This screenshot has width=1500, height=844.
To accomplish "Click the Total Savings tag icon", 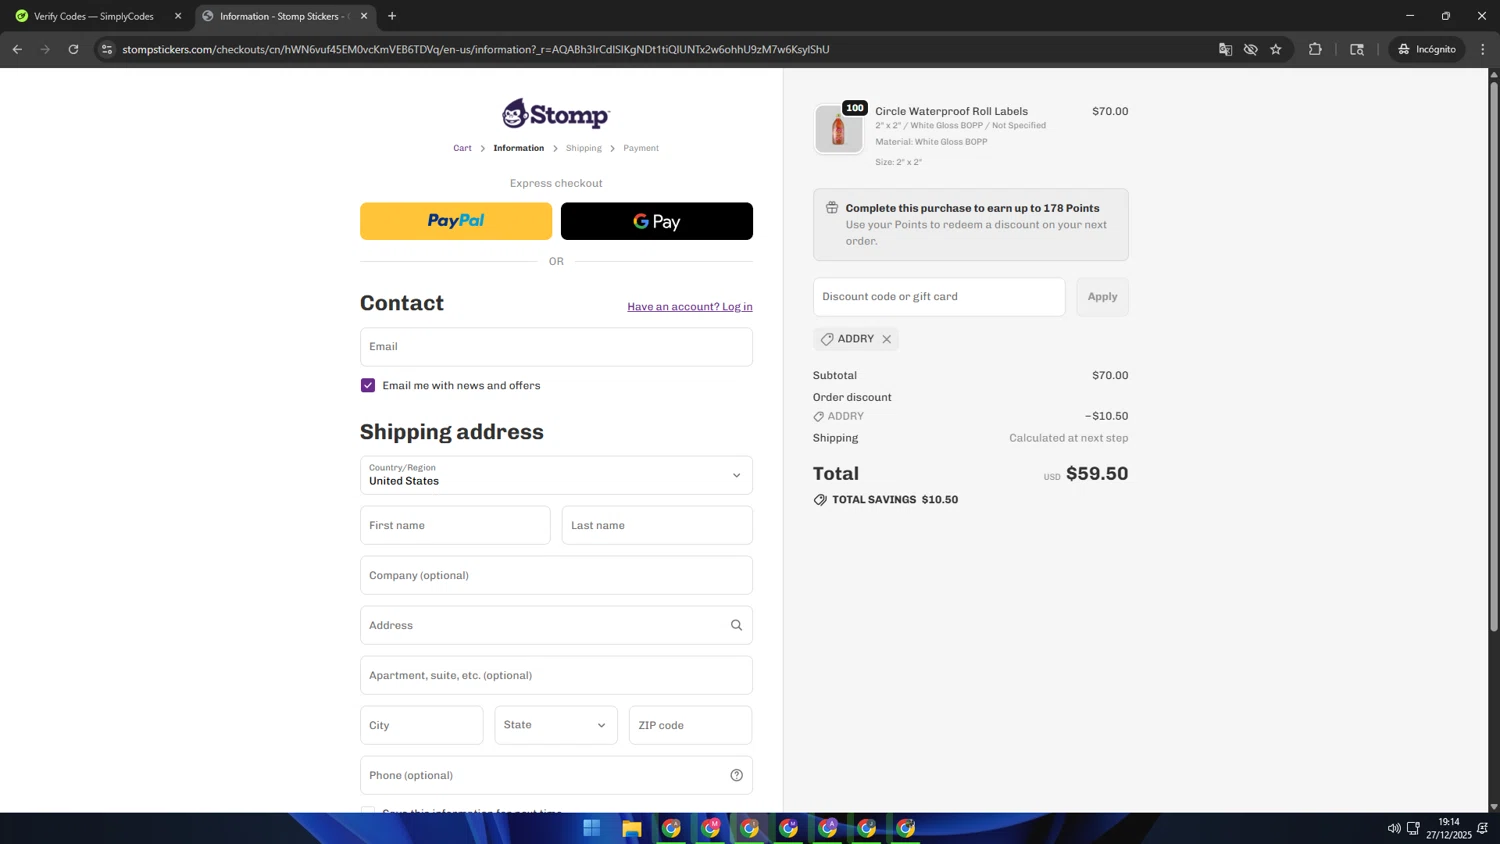I will pyautogui.click(x=820, y=500).
